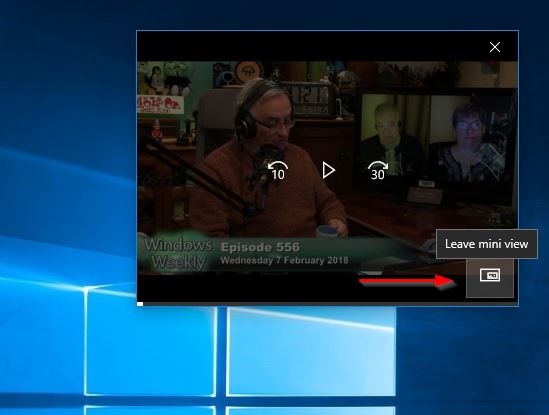The height and width of the screenshot is (415, 549).
Task: Click the seek bar position marker
Action: [x=140, y=304]
